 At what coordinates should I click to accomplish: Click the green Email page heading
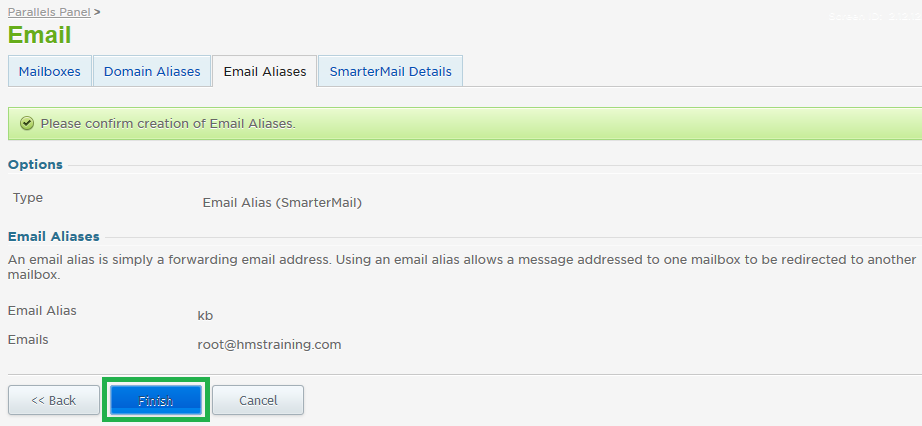39,35
